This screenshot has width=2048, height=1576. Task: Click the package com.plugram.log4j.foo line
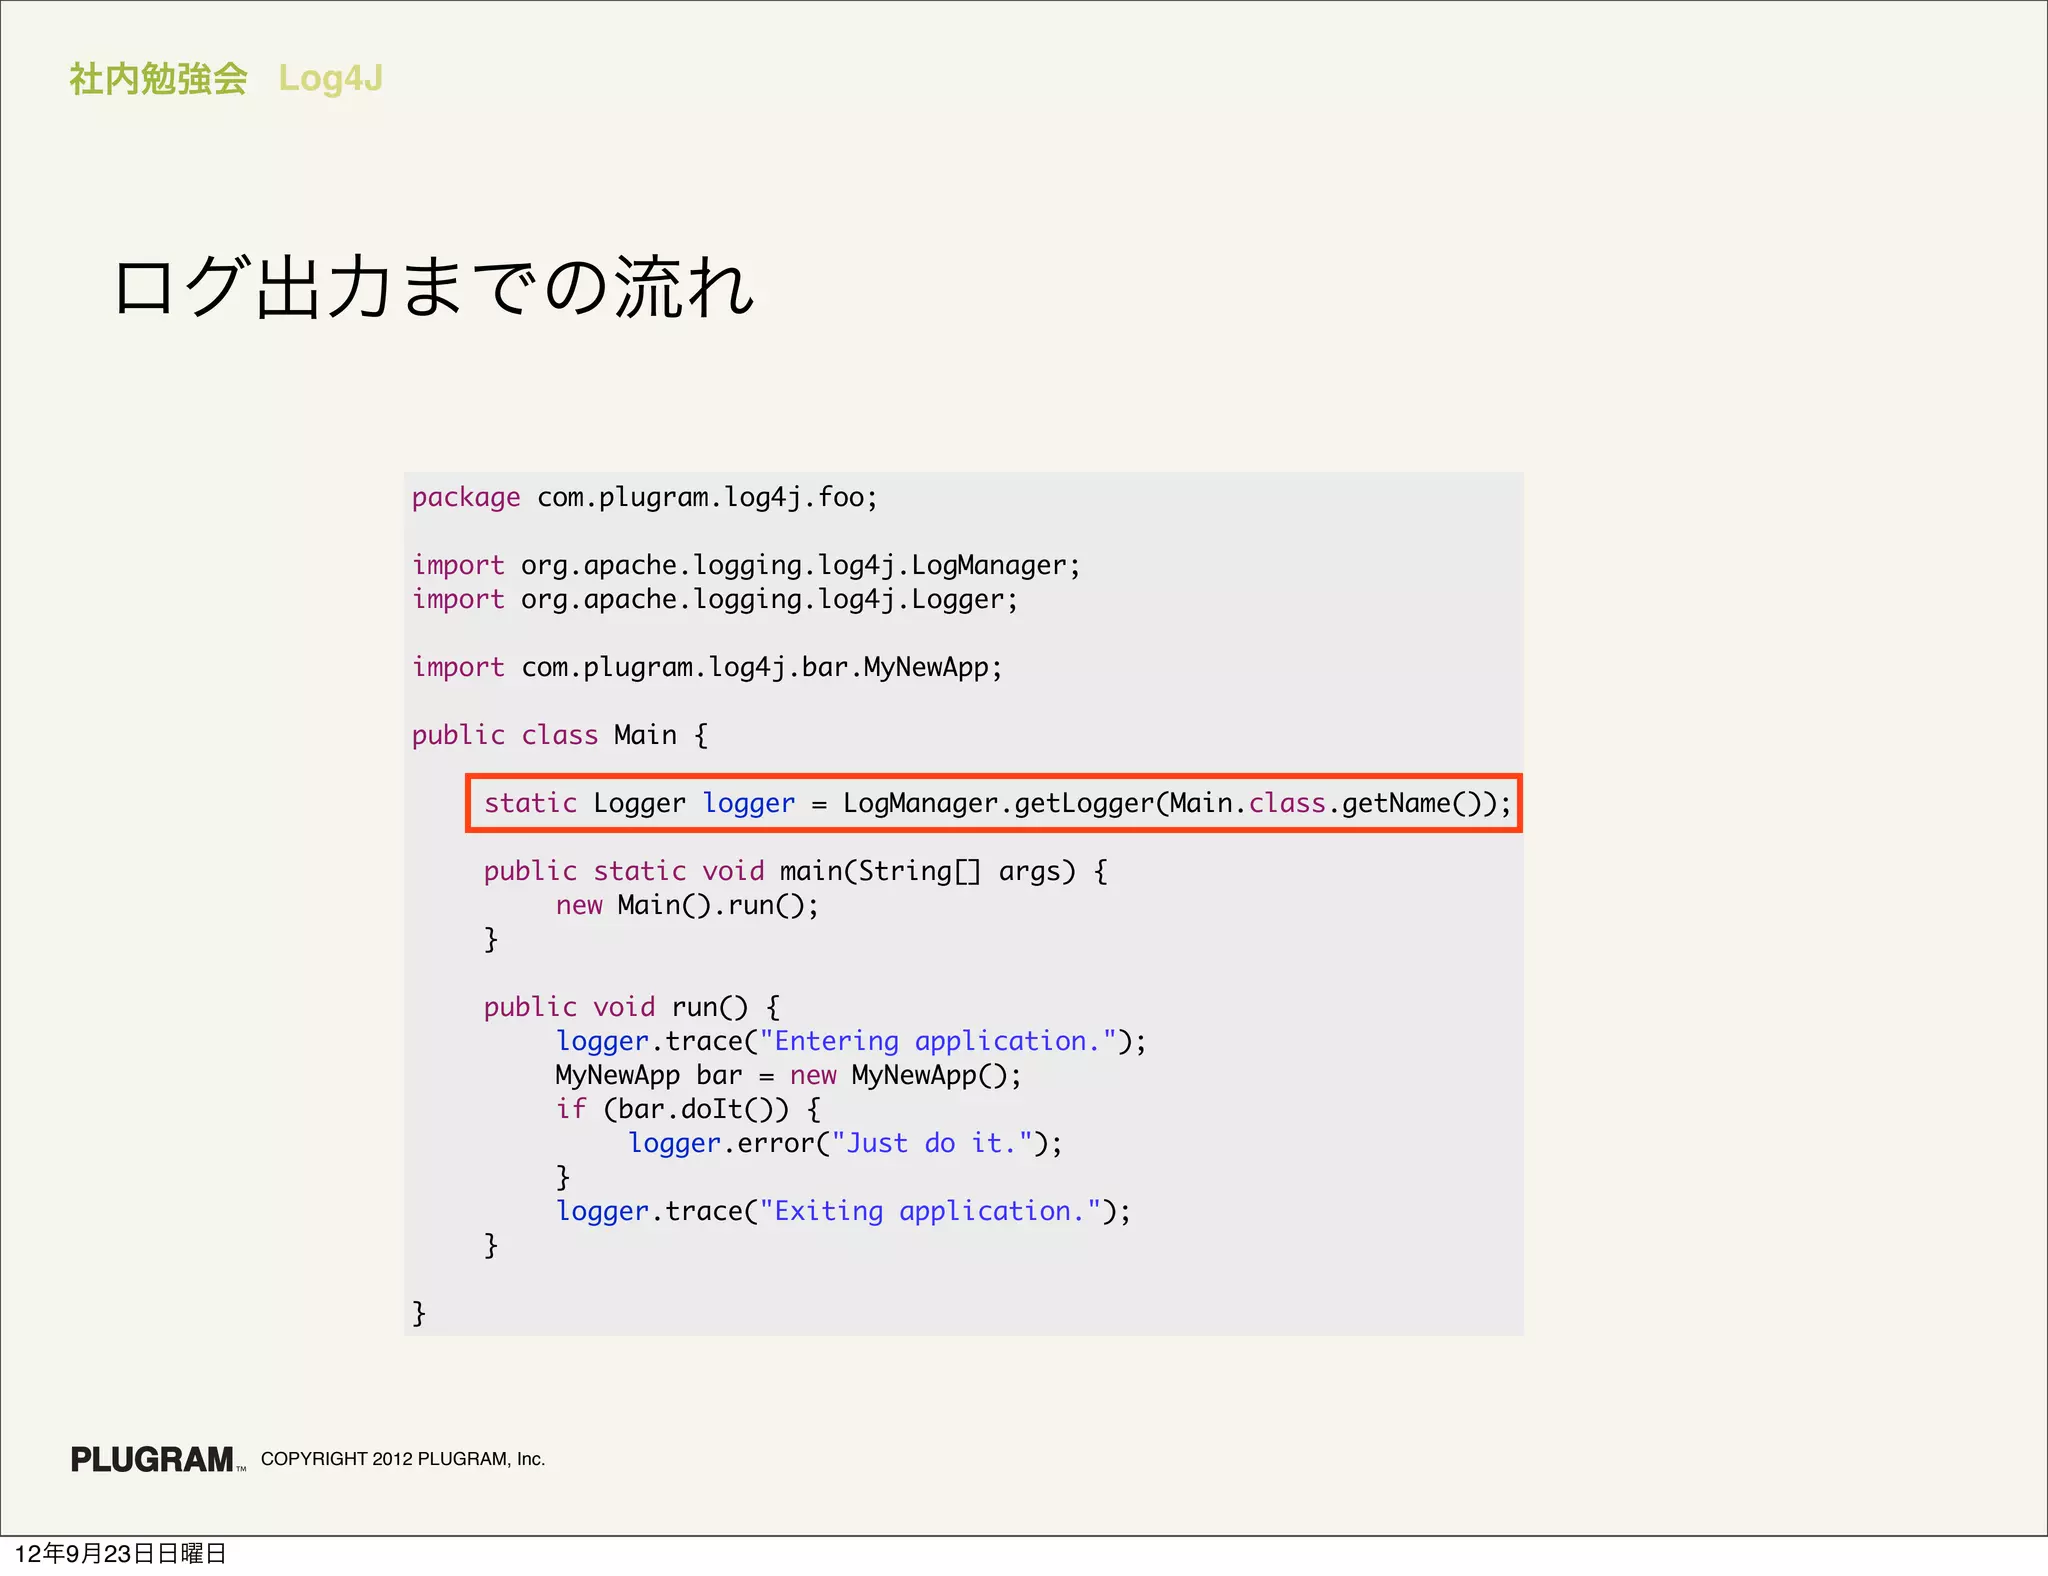(x=645, y=497)
